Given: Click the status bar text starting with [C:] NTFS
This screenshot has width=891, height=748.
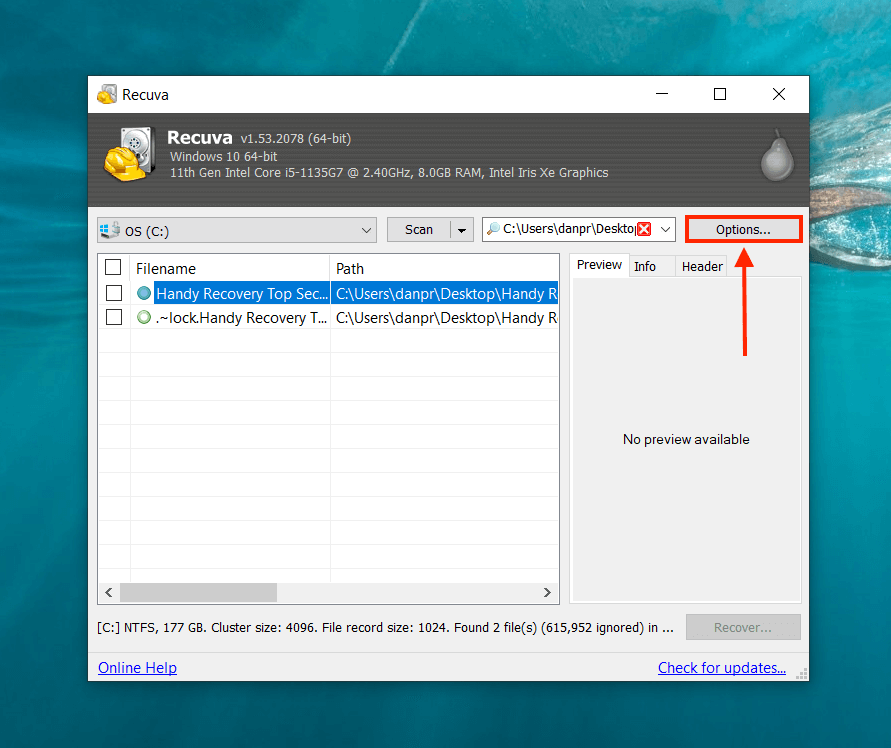Looking at the screenshot, I should (385, 628).
